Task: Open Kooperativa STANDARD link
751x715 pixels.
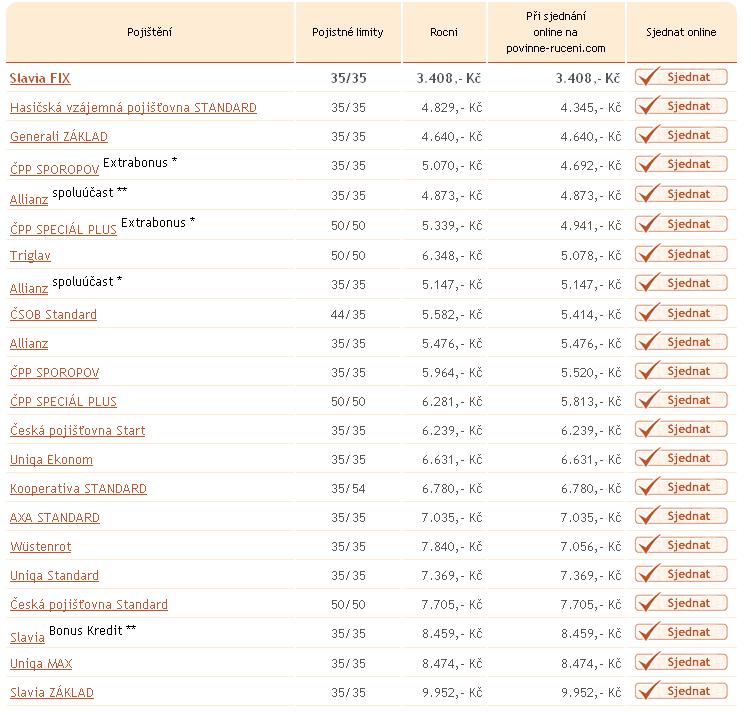Action: (78, 489)
